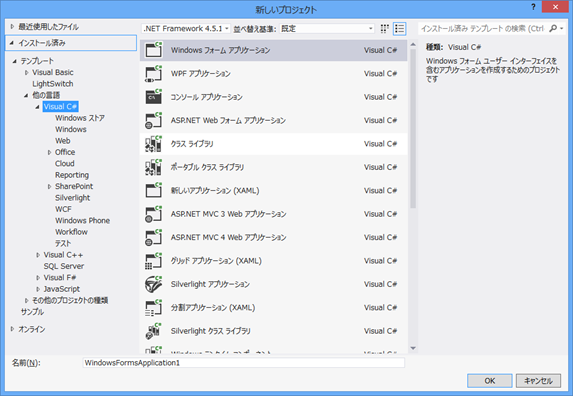Click the 名前 project name field
573x396 pixels.
[x=244, y=363]
